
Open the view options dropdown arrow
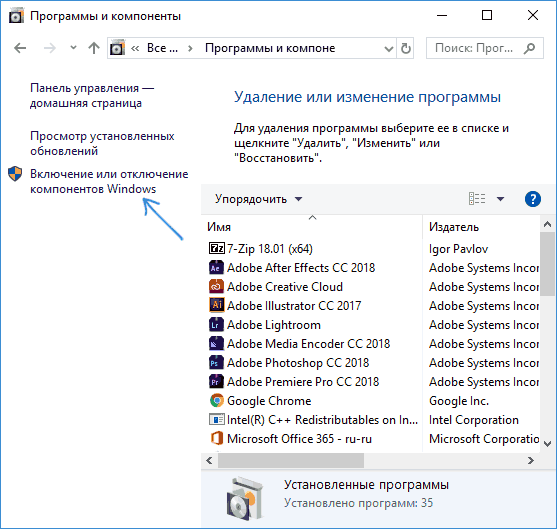pos(501,199)
